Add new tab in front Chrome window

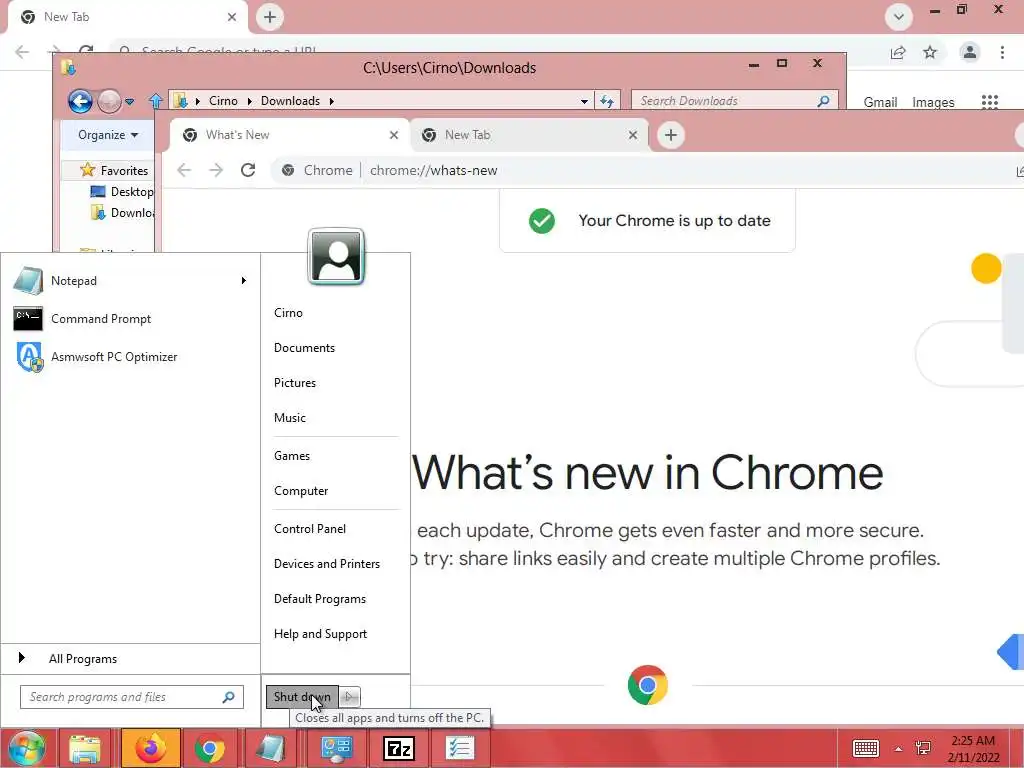(671, 135)
